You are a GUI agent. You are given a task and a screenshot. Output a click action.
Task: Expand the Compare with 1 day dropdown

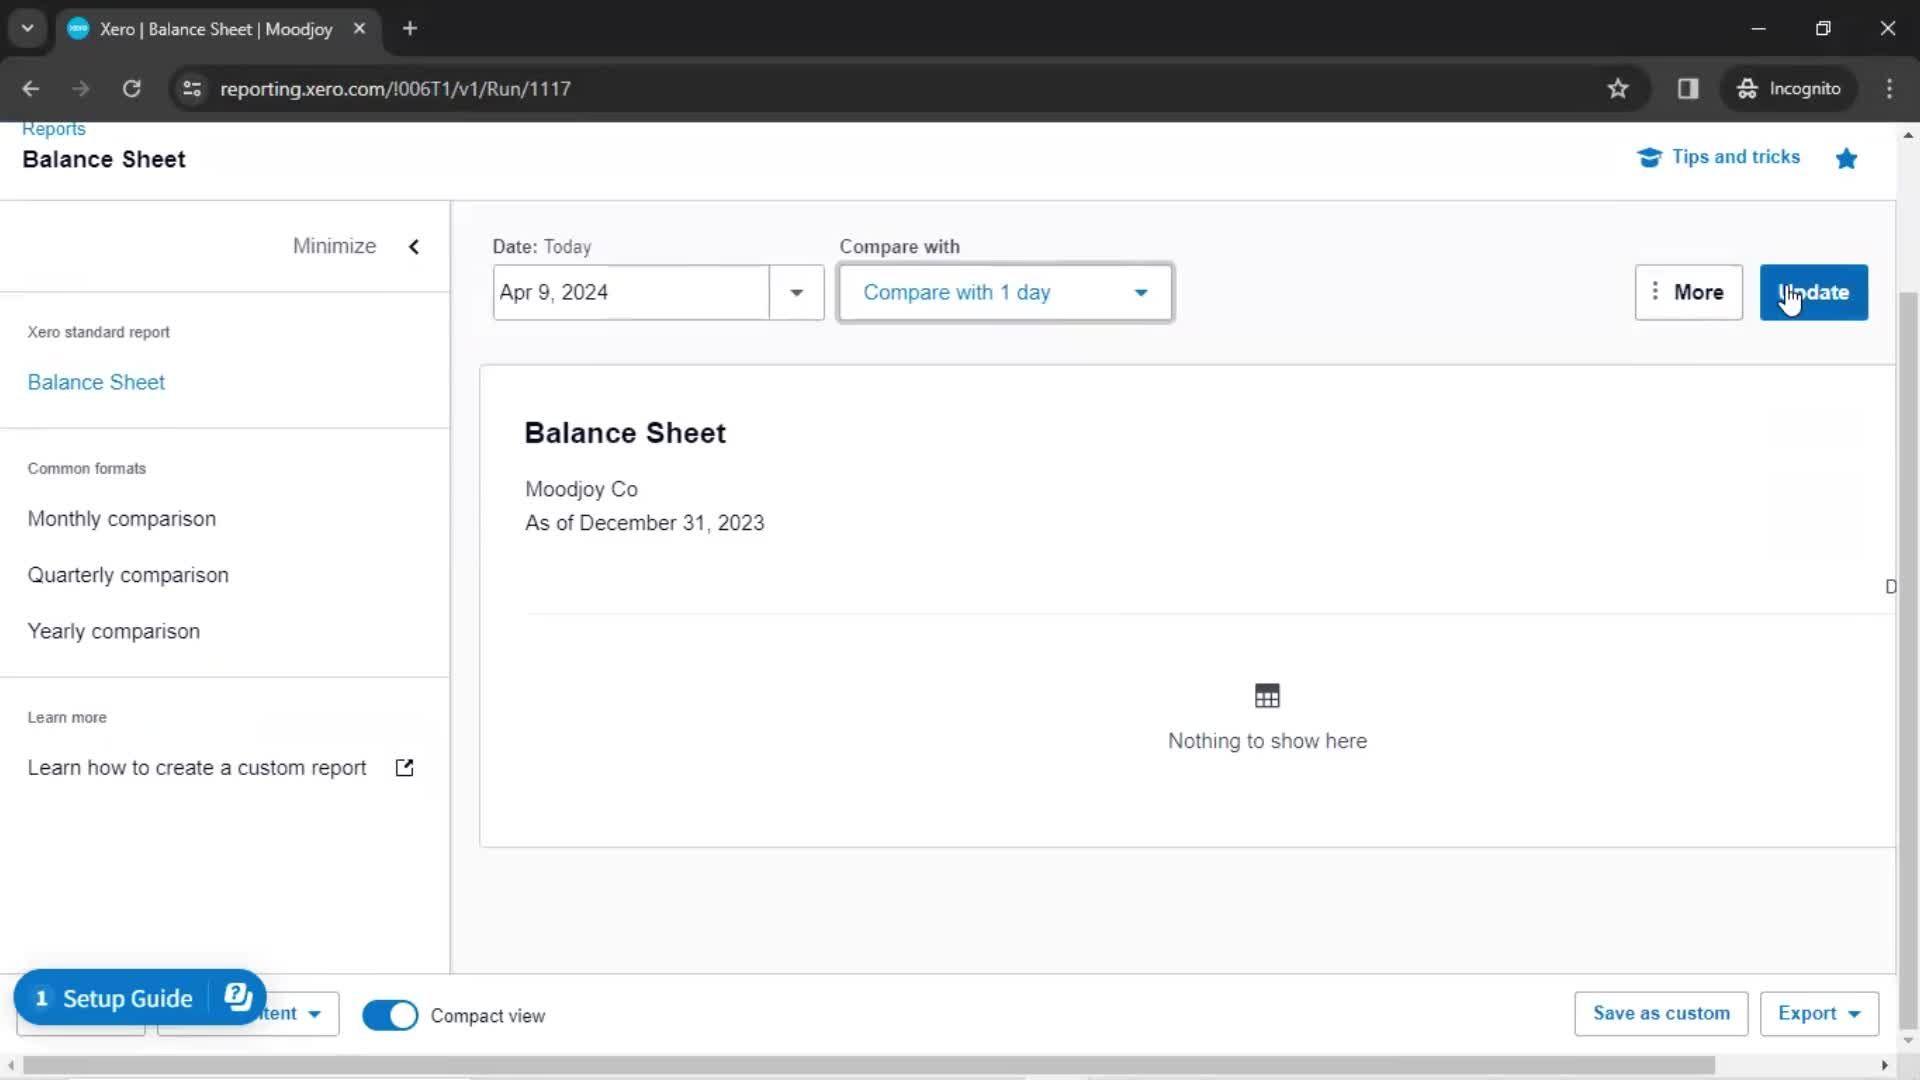[1005, 293]
